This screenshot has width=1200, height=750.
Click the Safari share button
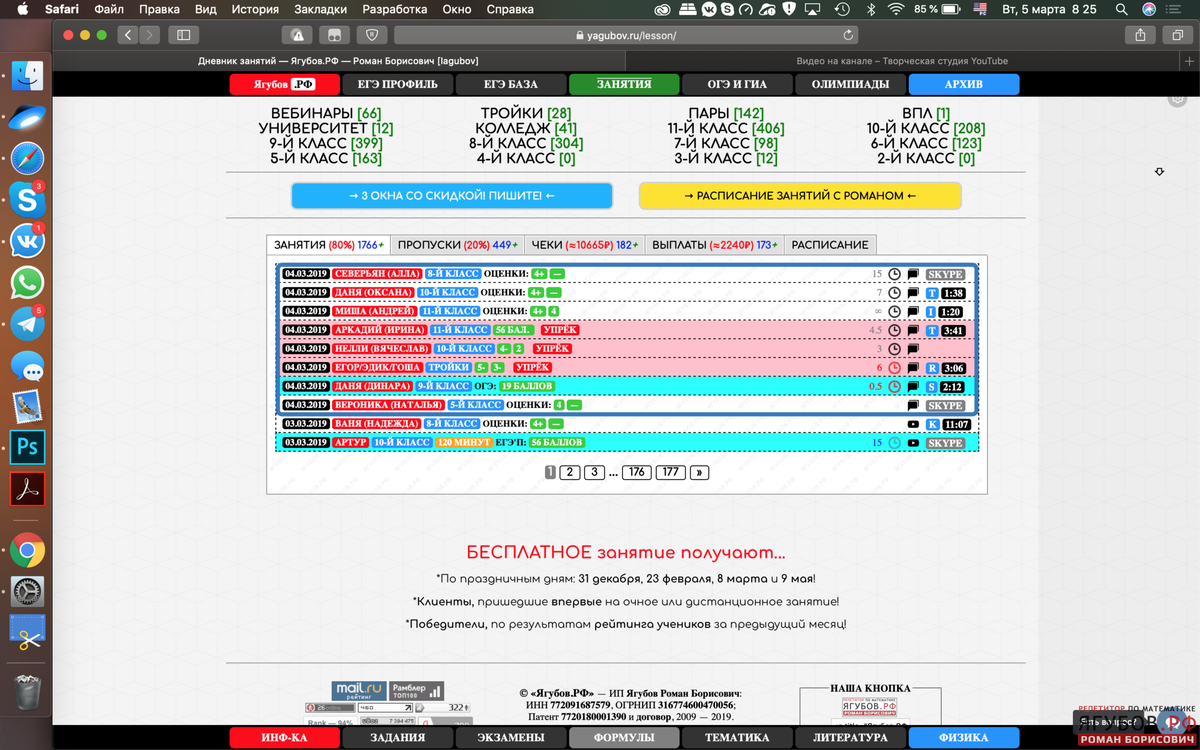[x=1140, y=35]
